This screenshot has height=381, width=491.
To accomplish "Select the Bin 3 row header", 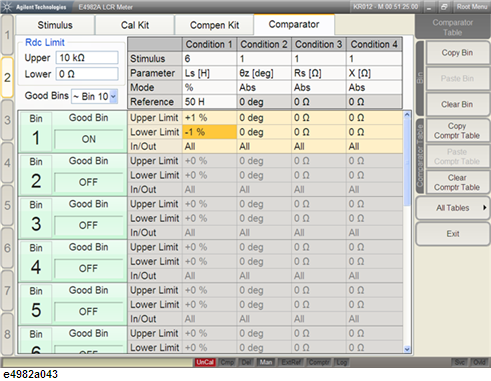I will pos(36,218).
